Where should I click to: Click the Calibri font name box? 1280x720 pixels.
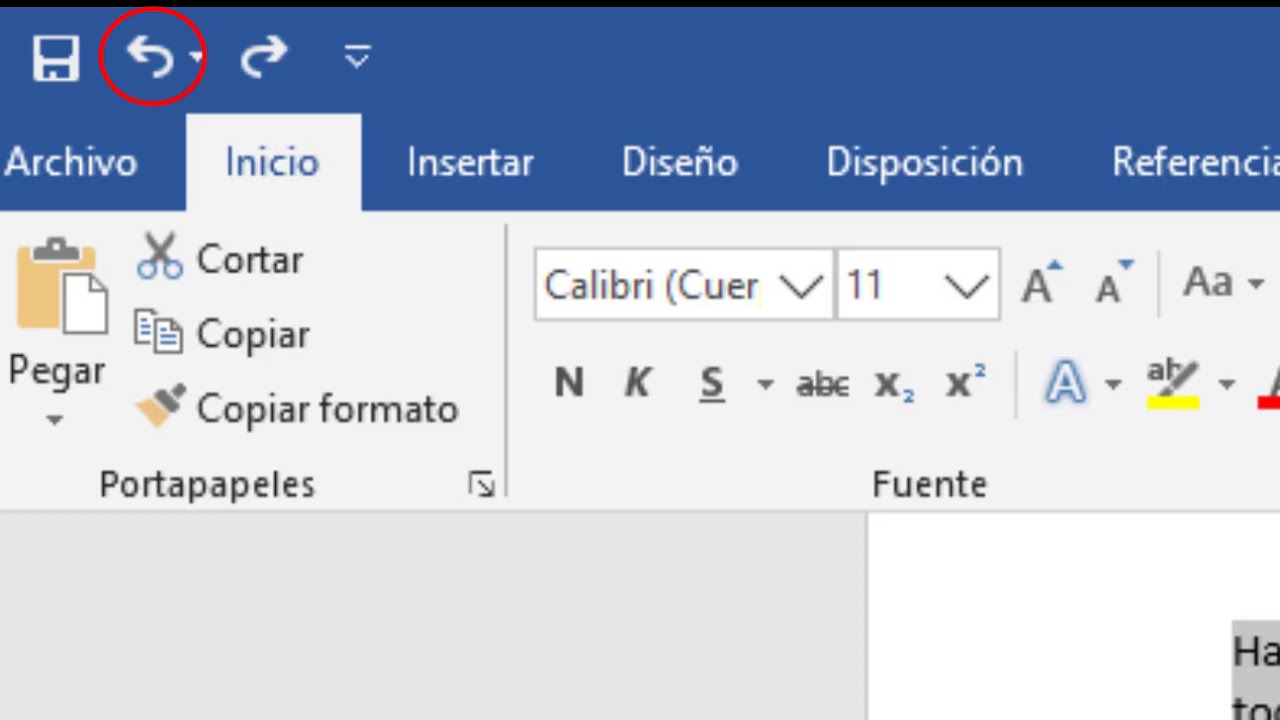(652, 286)
